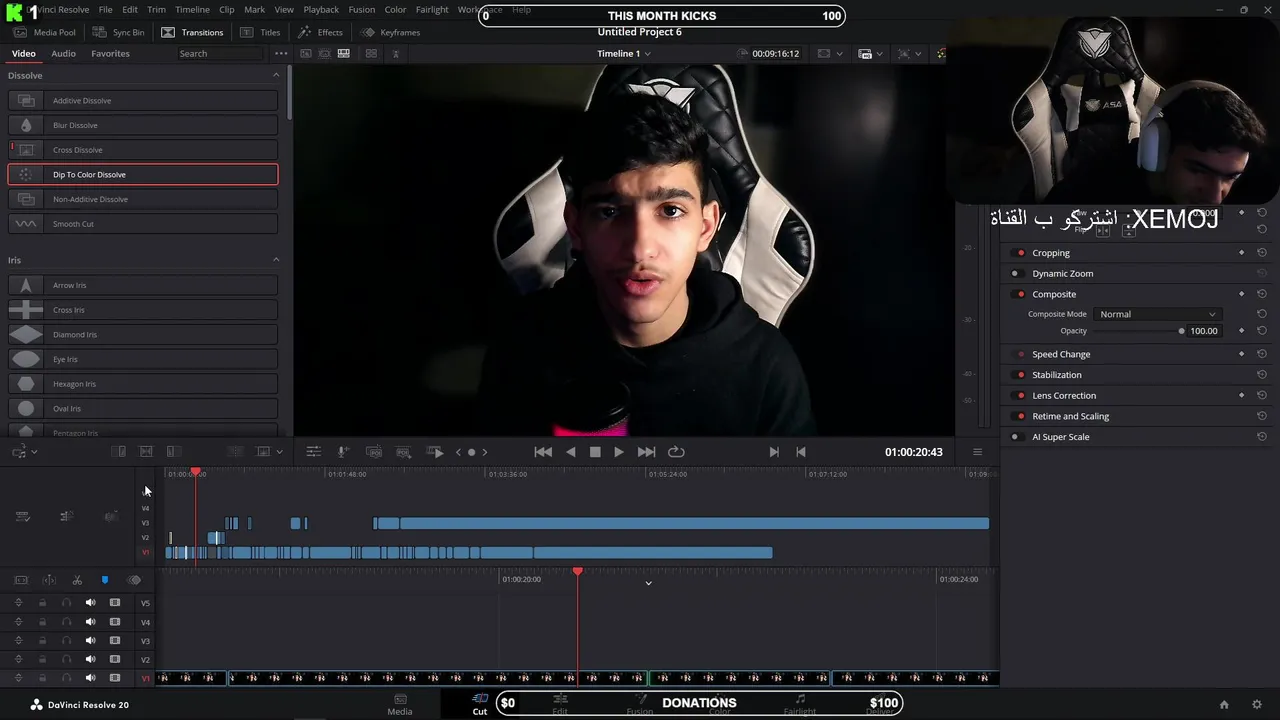Click the flip vertical icon in inspector
The image size is (1280, 720).
[1128, 231]
